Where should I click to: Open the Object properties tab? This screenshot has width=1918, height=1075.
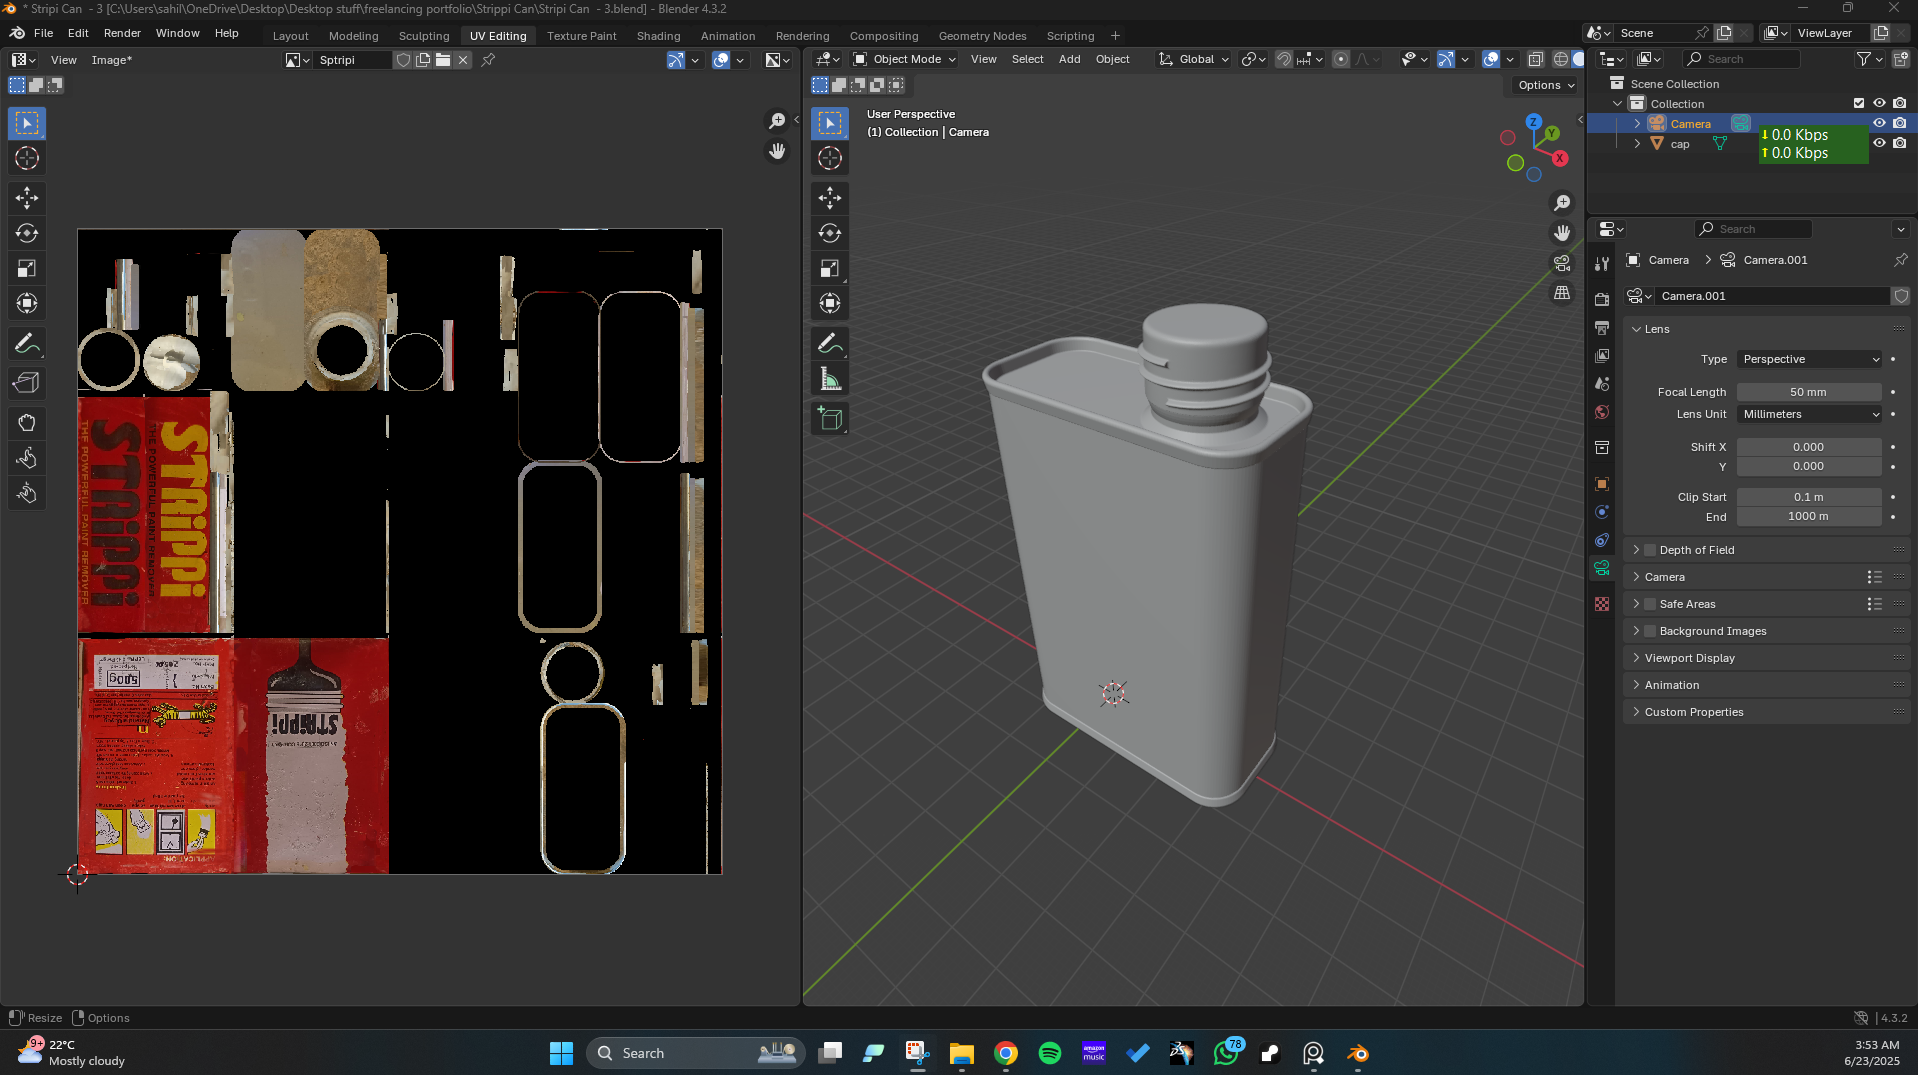coord(1602,484)
